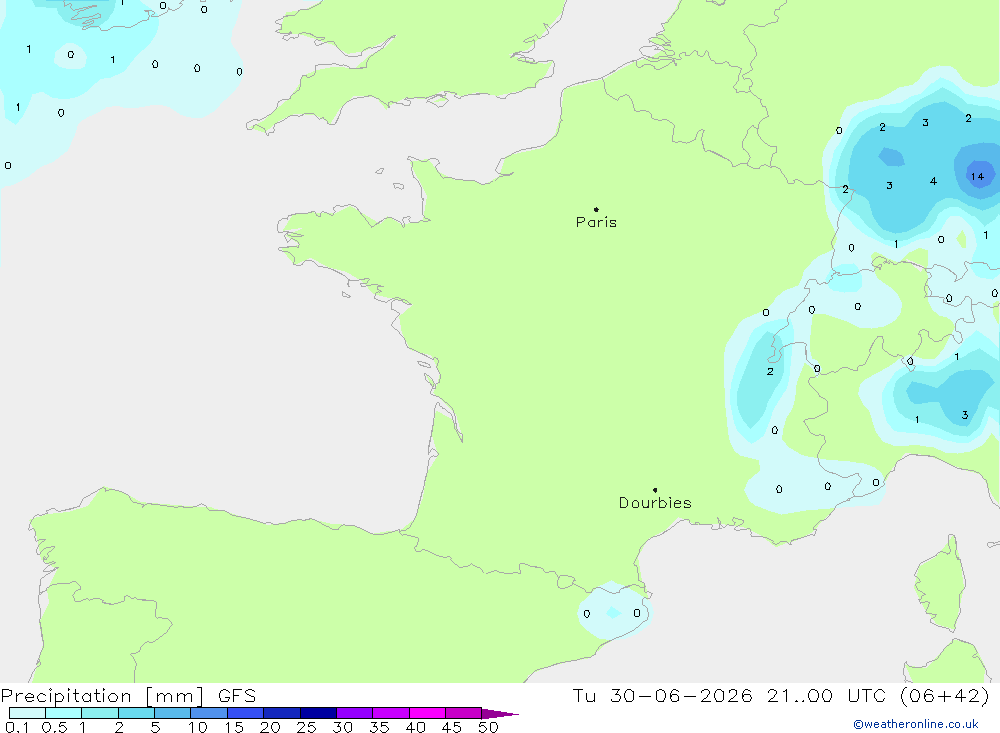This screenshot has height=733, width=1000.
Task: Click the Dourbies town label
Action: (x=655, y=503)
